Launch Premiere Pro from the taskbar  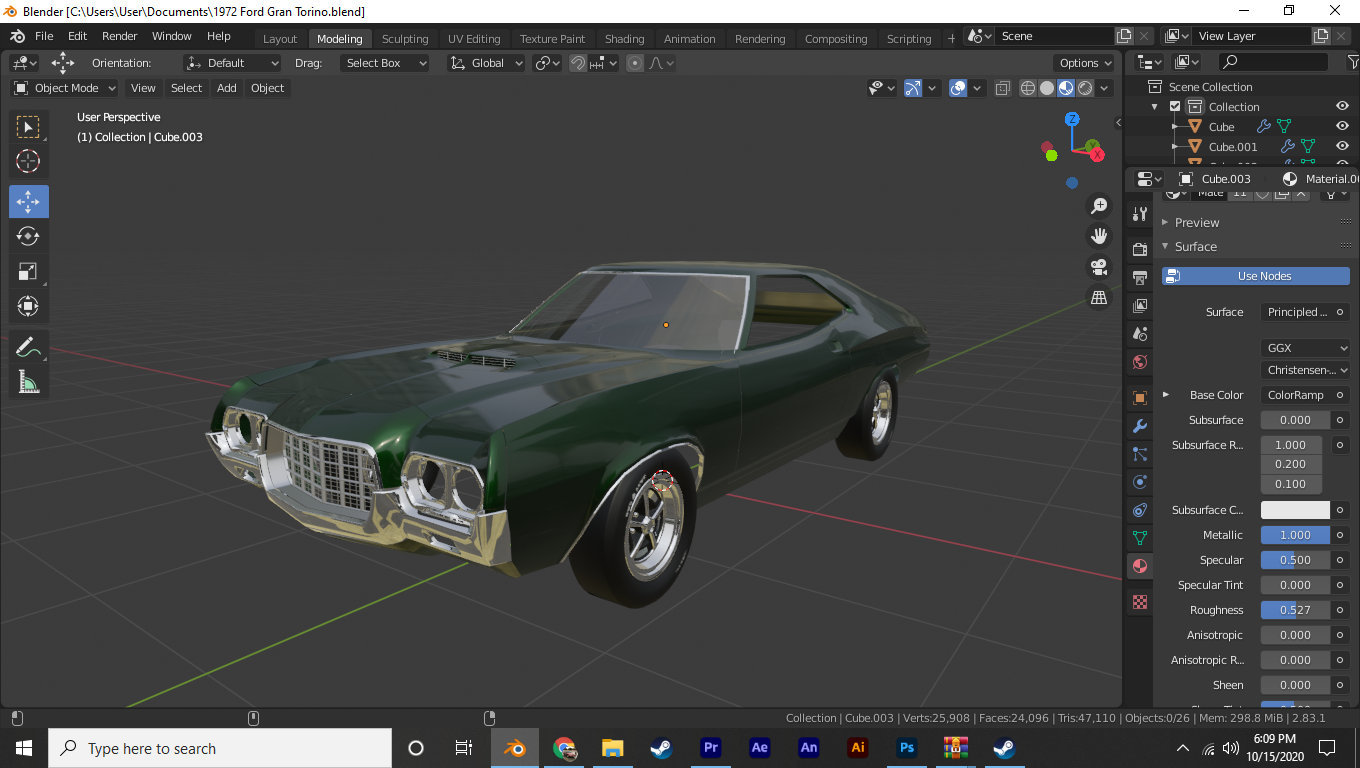coord(711,748)
